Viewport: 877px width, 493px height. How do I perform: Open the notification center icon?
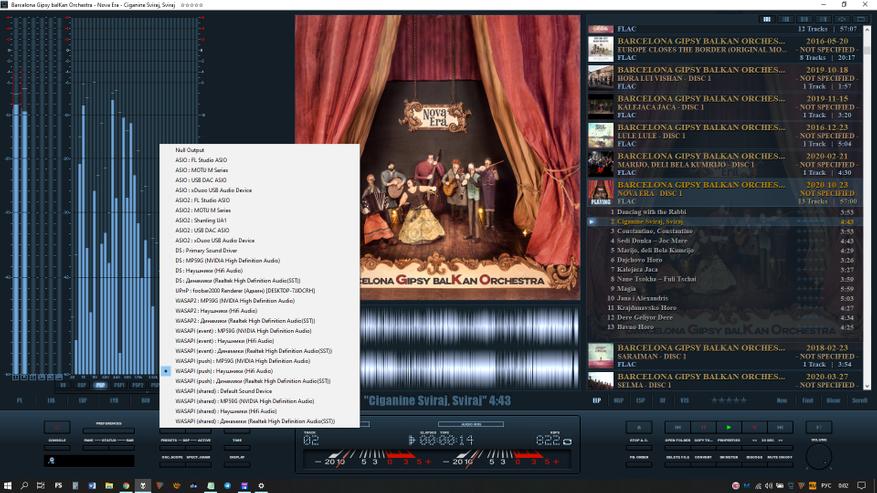862,486
